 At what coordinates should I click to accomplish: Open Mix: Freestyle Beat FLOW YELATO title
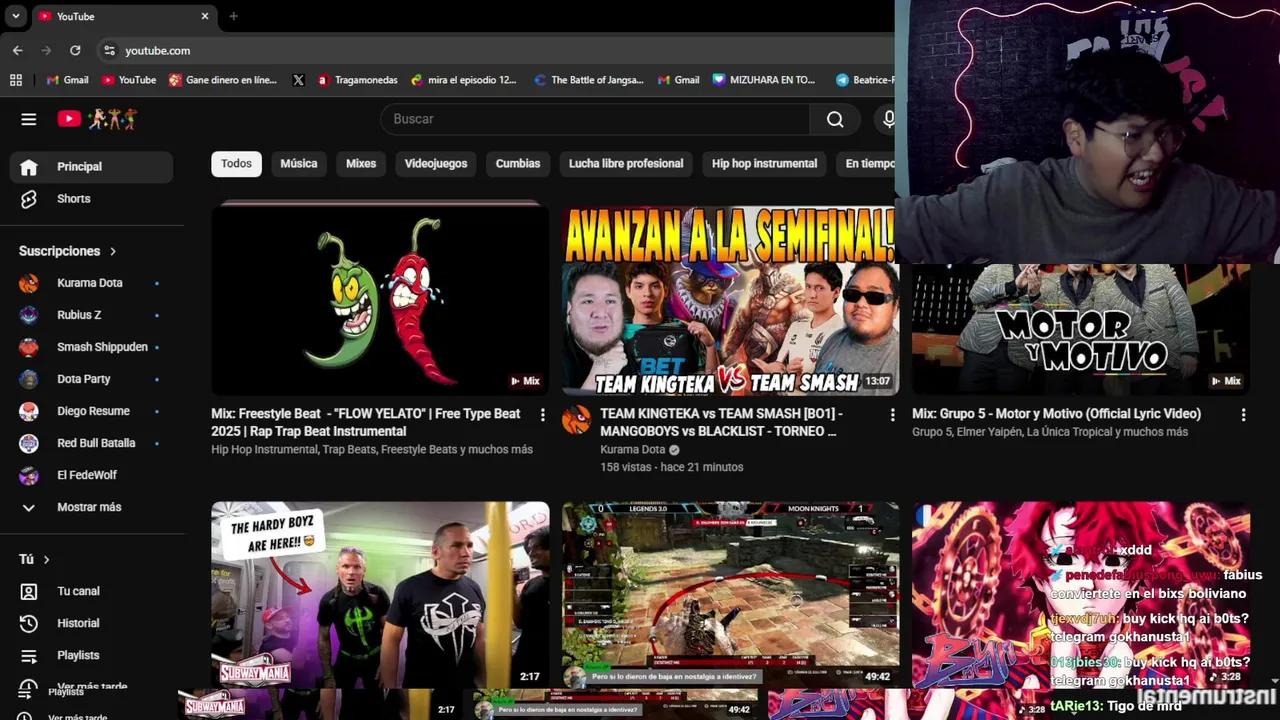pos(366,422)
